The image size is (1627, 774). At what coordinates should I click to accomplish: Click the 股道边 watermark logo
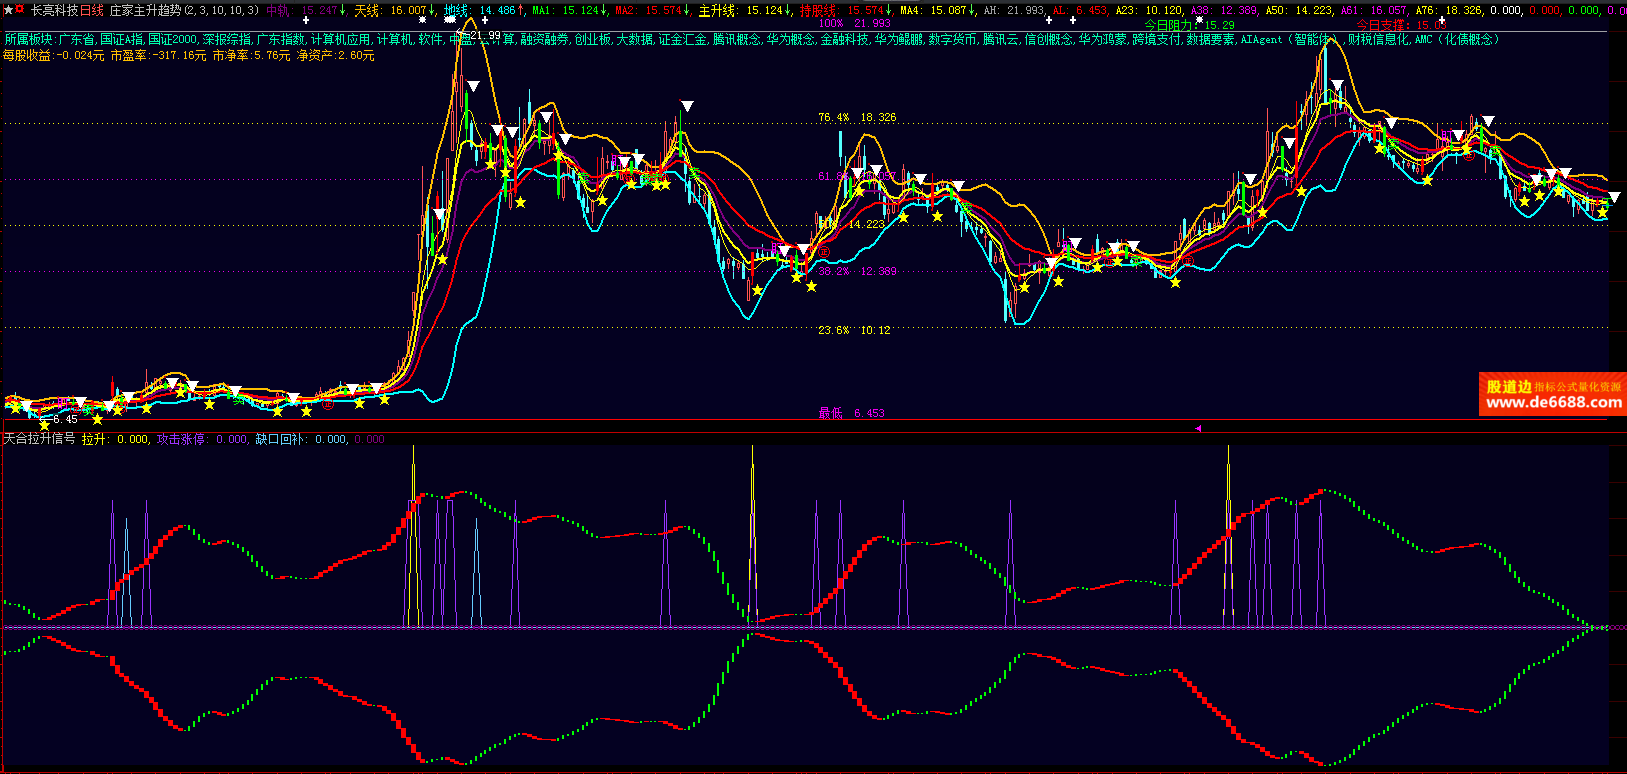point(1509,387)
